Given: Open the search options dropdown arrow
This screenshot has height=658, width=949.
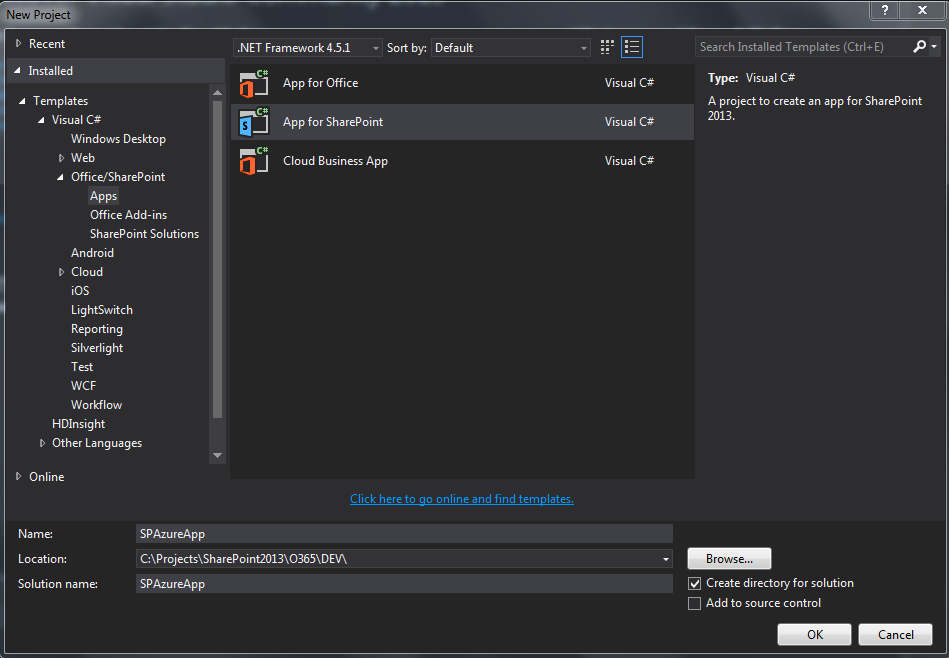Looking at the screenshot, I should pos(933,46).
